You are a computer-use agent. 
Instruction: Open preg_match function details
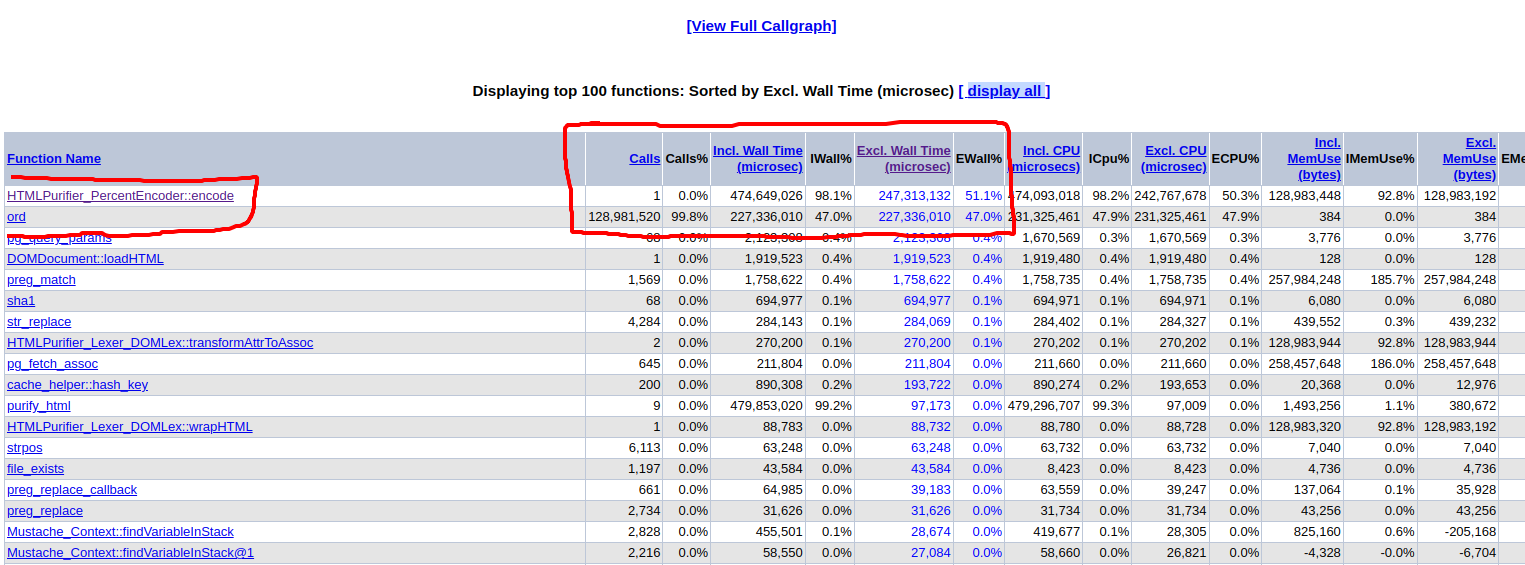41,280
